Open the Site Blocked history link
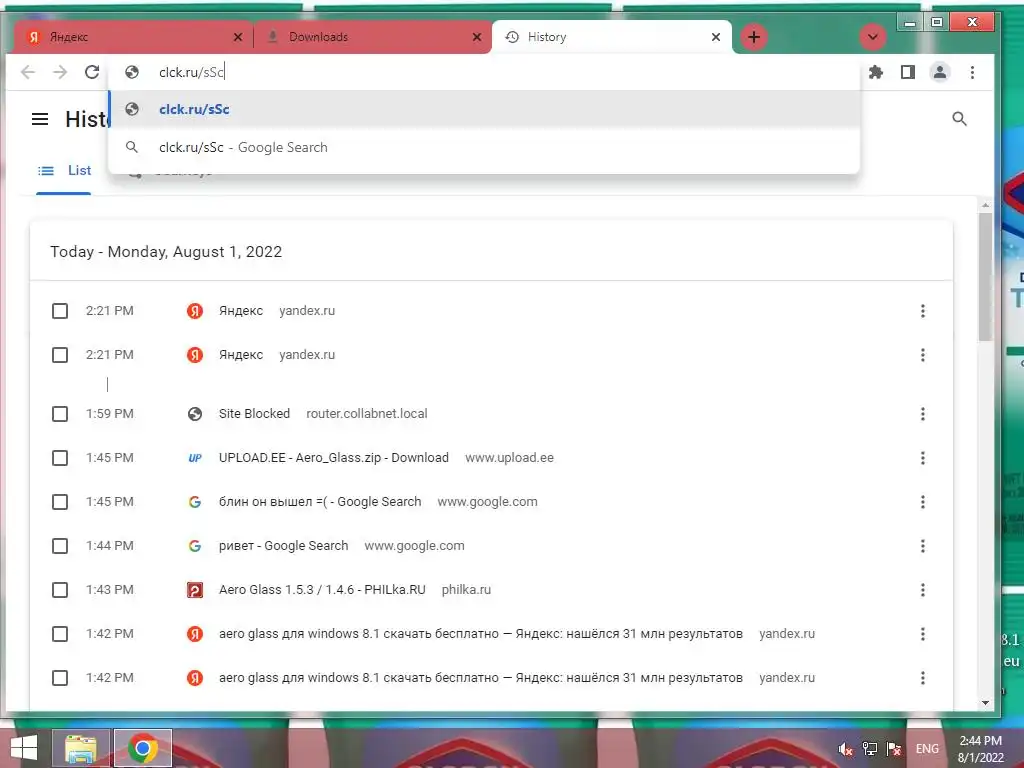 (x=254, y=414)
